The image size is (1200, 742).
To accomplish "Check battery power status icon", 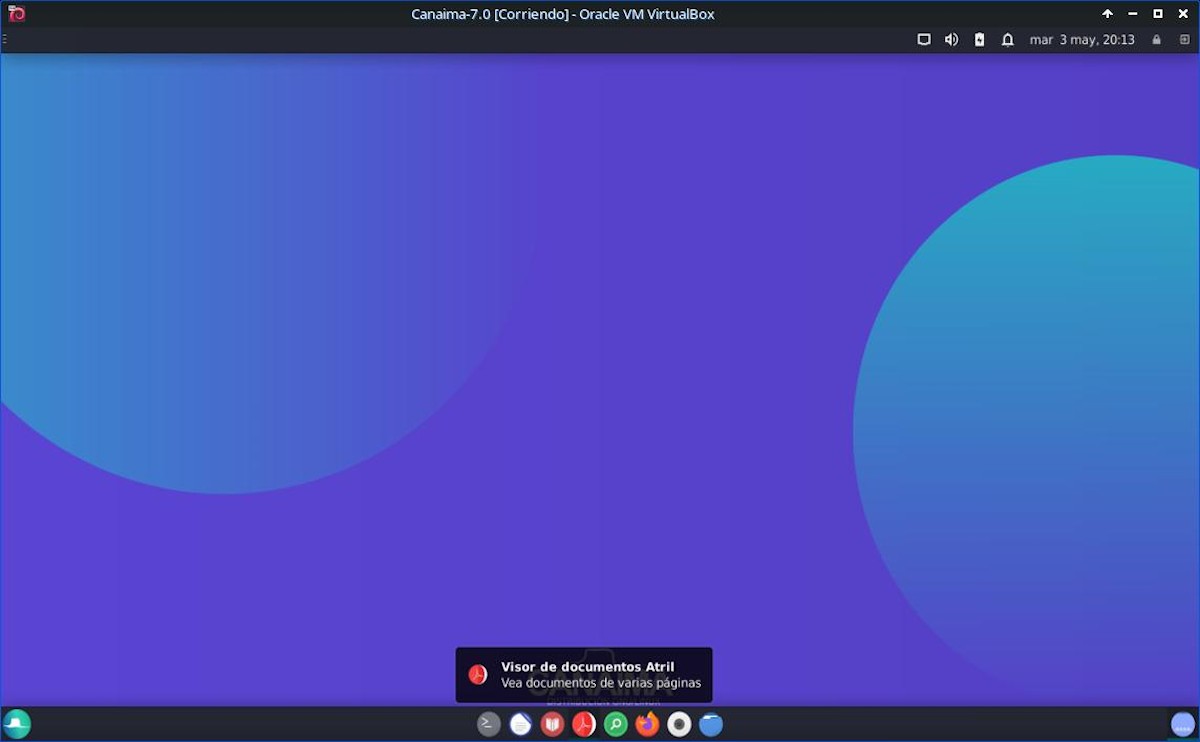I will click(979, 40).
